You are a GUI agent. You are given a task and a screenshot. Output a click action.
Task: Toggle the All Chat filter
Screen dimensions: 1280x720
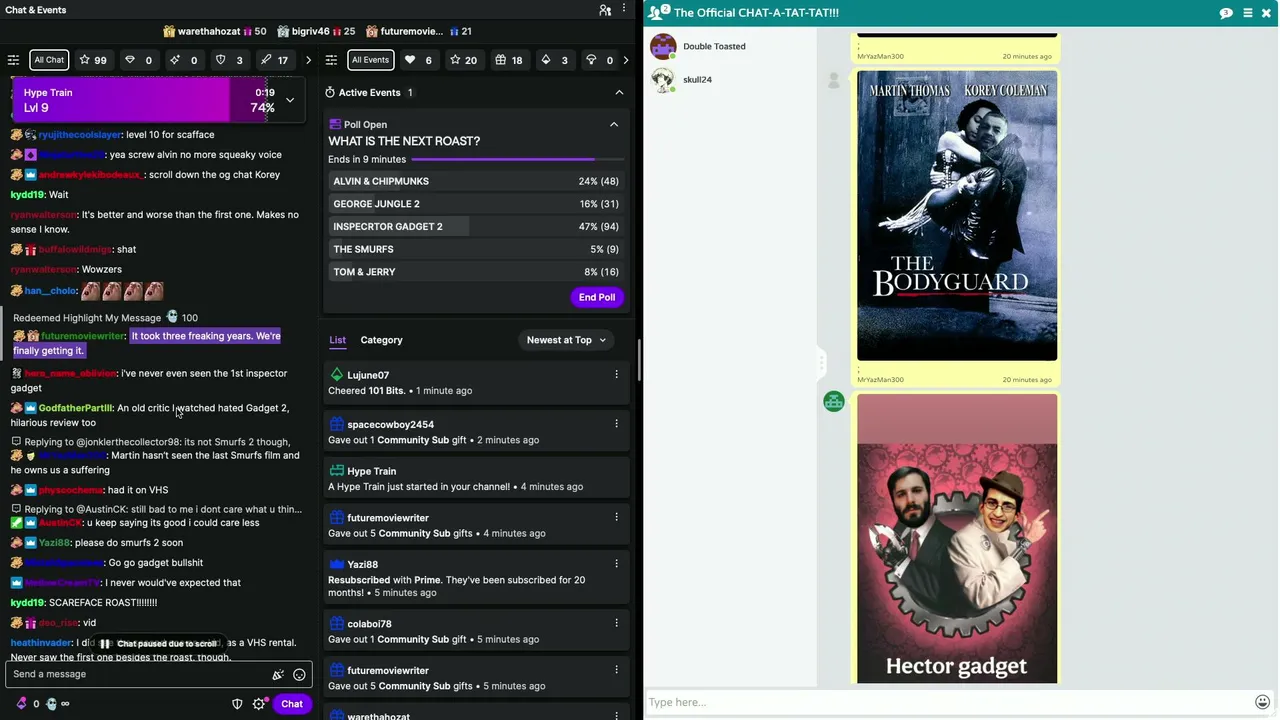click(x=49, y=60)
